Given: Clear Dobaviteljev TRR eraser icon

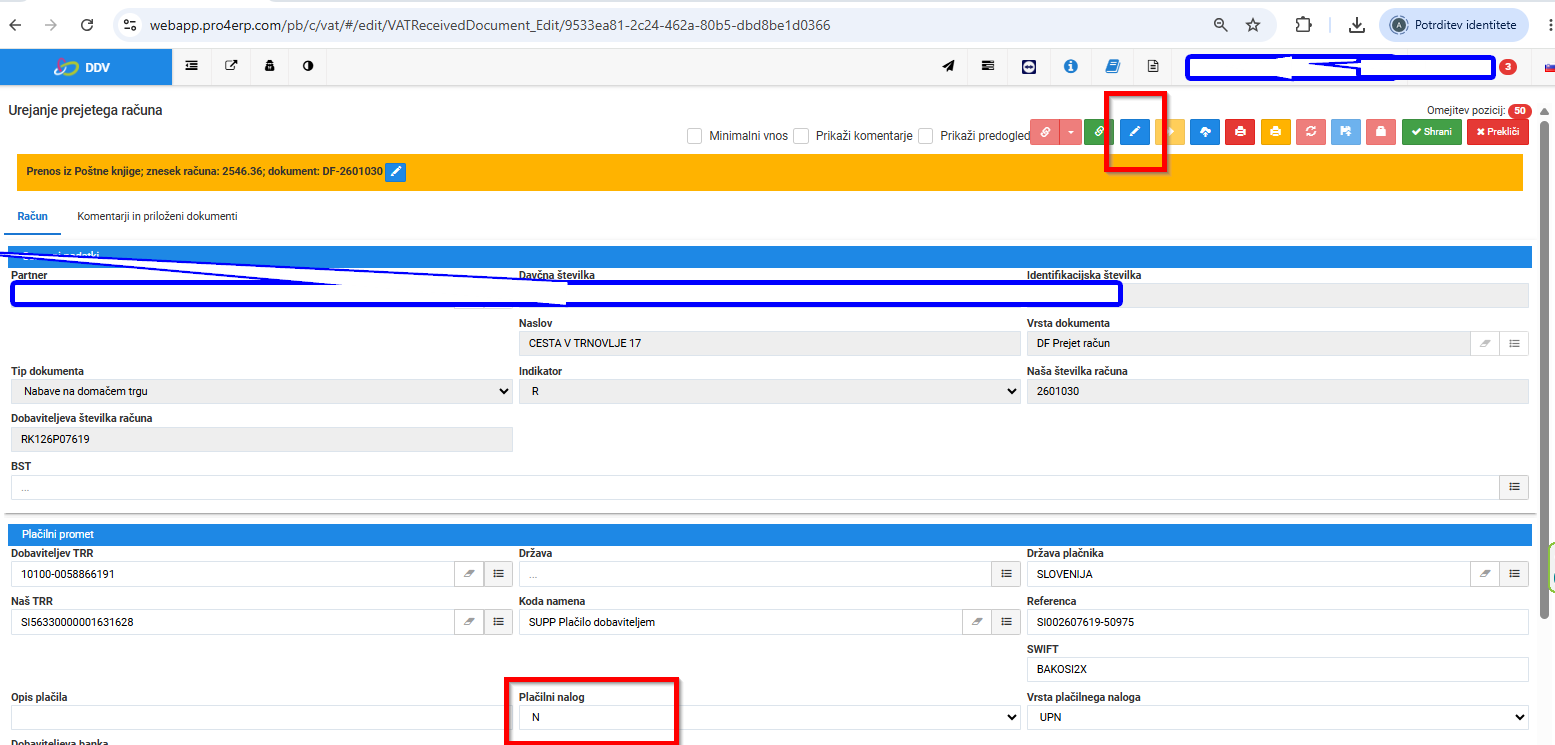Looking at the screenshot, I should 468,574.
